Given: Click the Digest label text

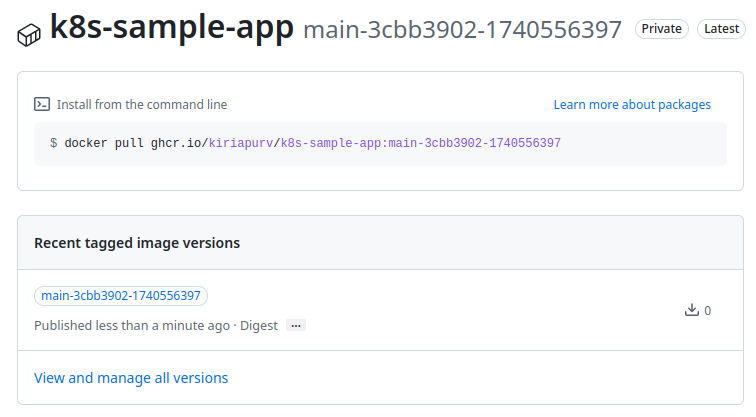Looking at the screenshot, I should 259,326.
